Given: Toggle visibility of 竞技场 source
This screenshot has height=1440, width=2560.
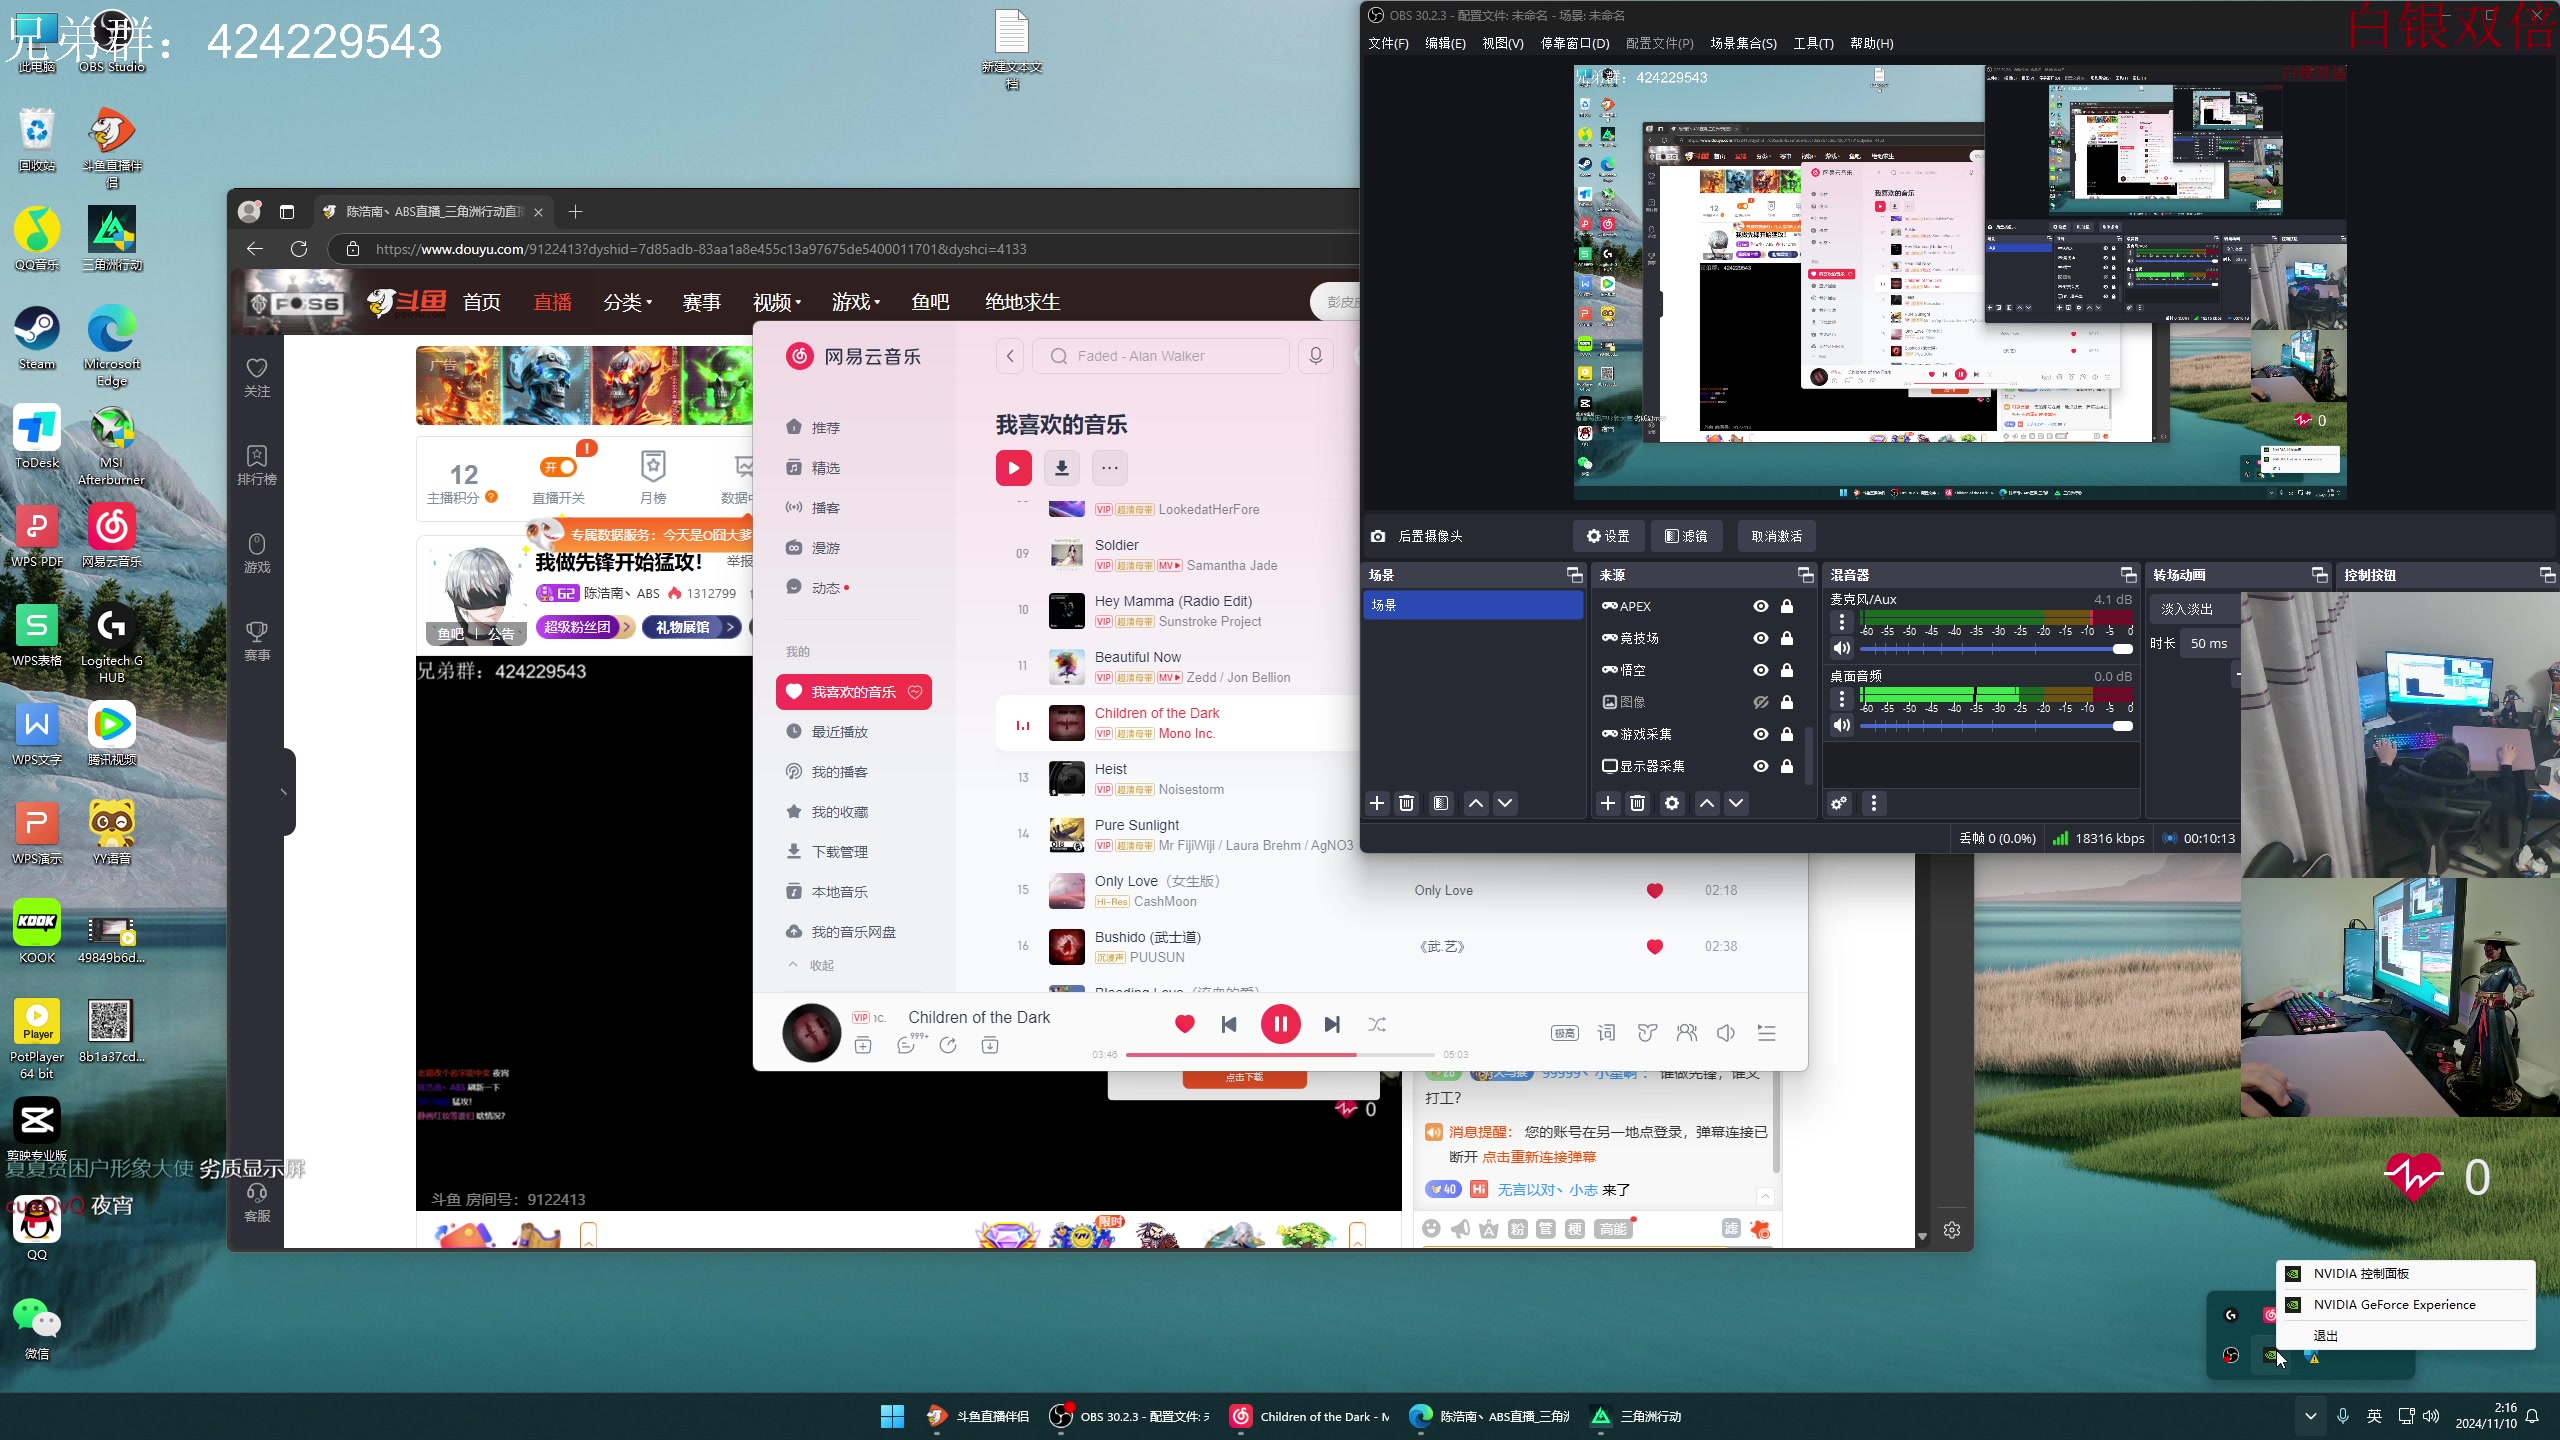Looking at the screenshot, I should pyautogui.click(x=1761, y=638).
